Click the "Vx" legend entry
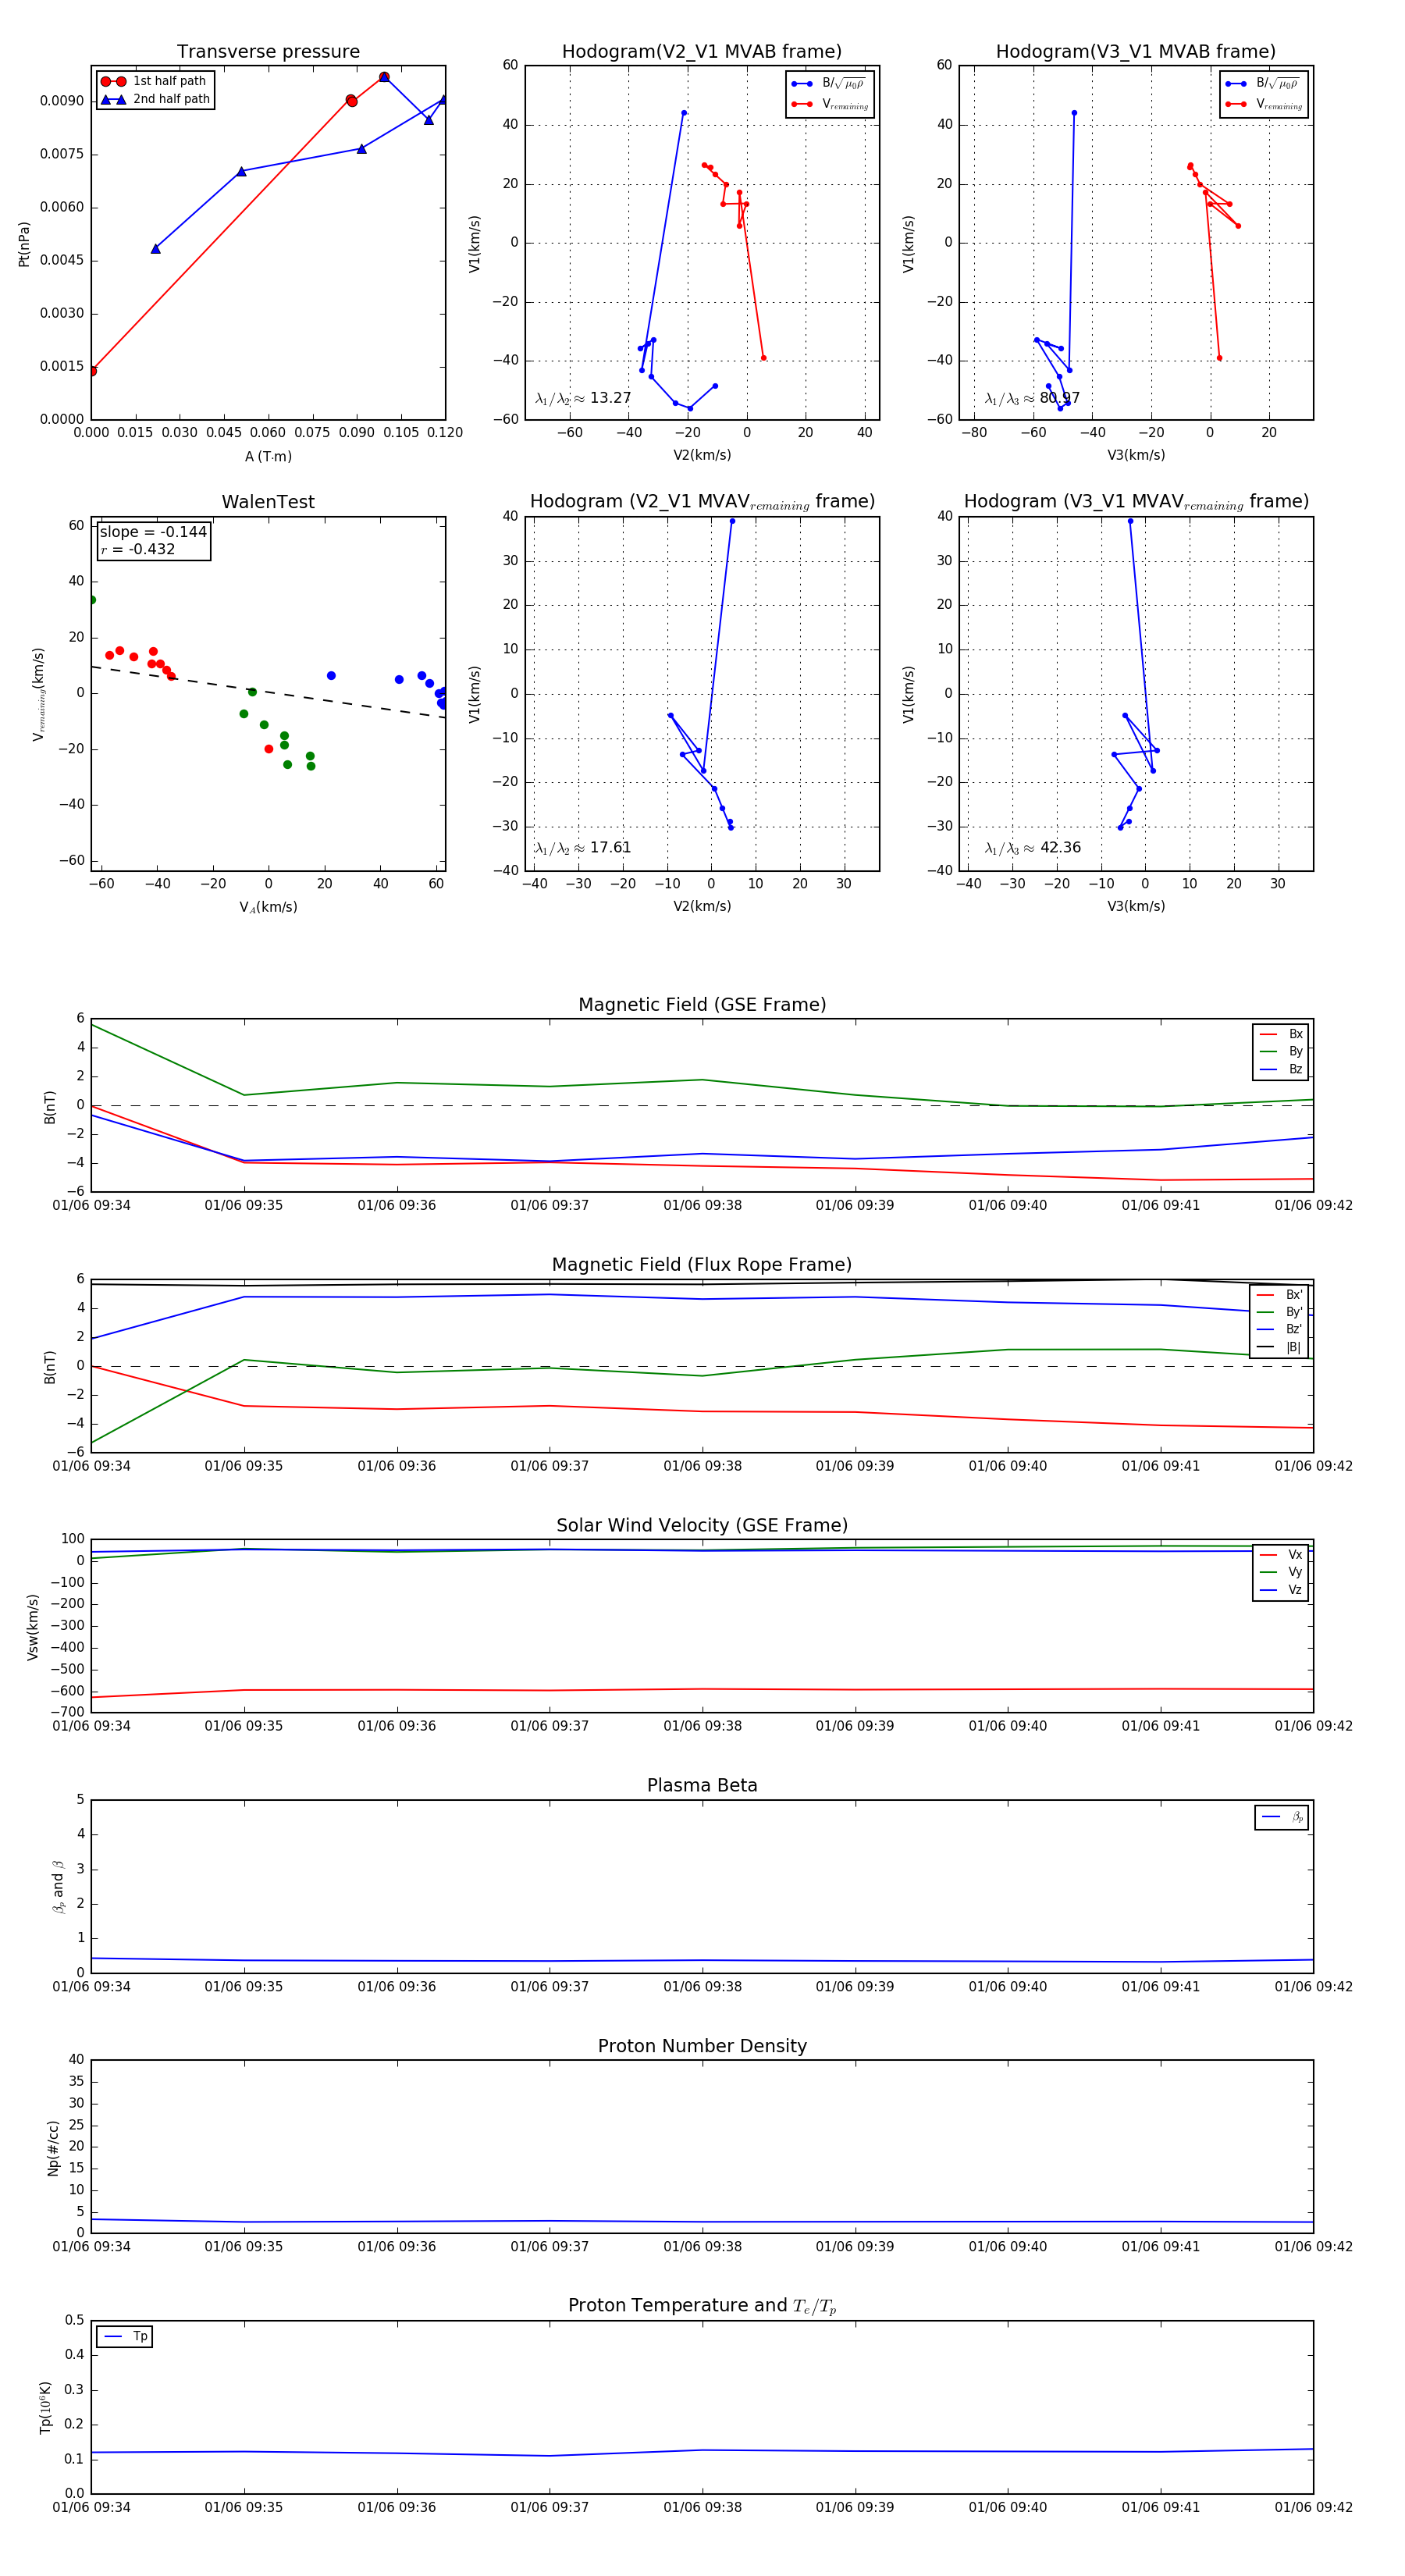The image size is (1405, 2576). coord(1281,1555)
